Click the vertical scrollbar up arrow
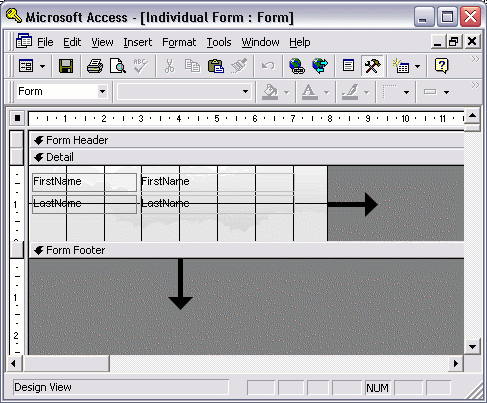 [472, 116]
